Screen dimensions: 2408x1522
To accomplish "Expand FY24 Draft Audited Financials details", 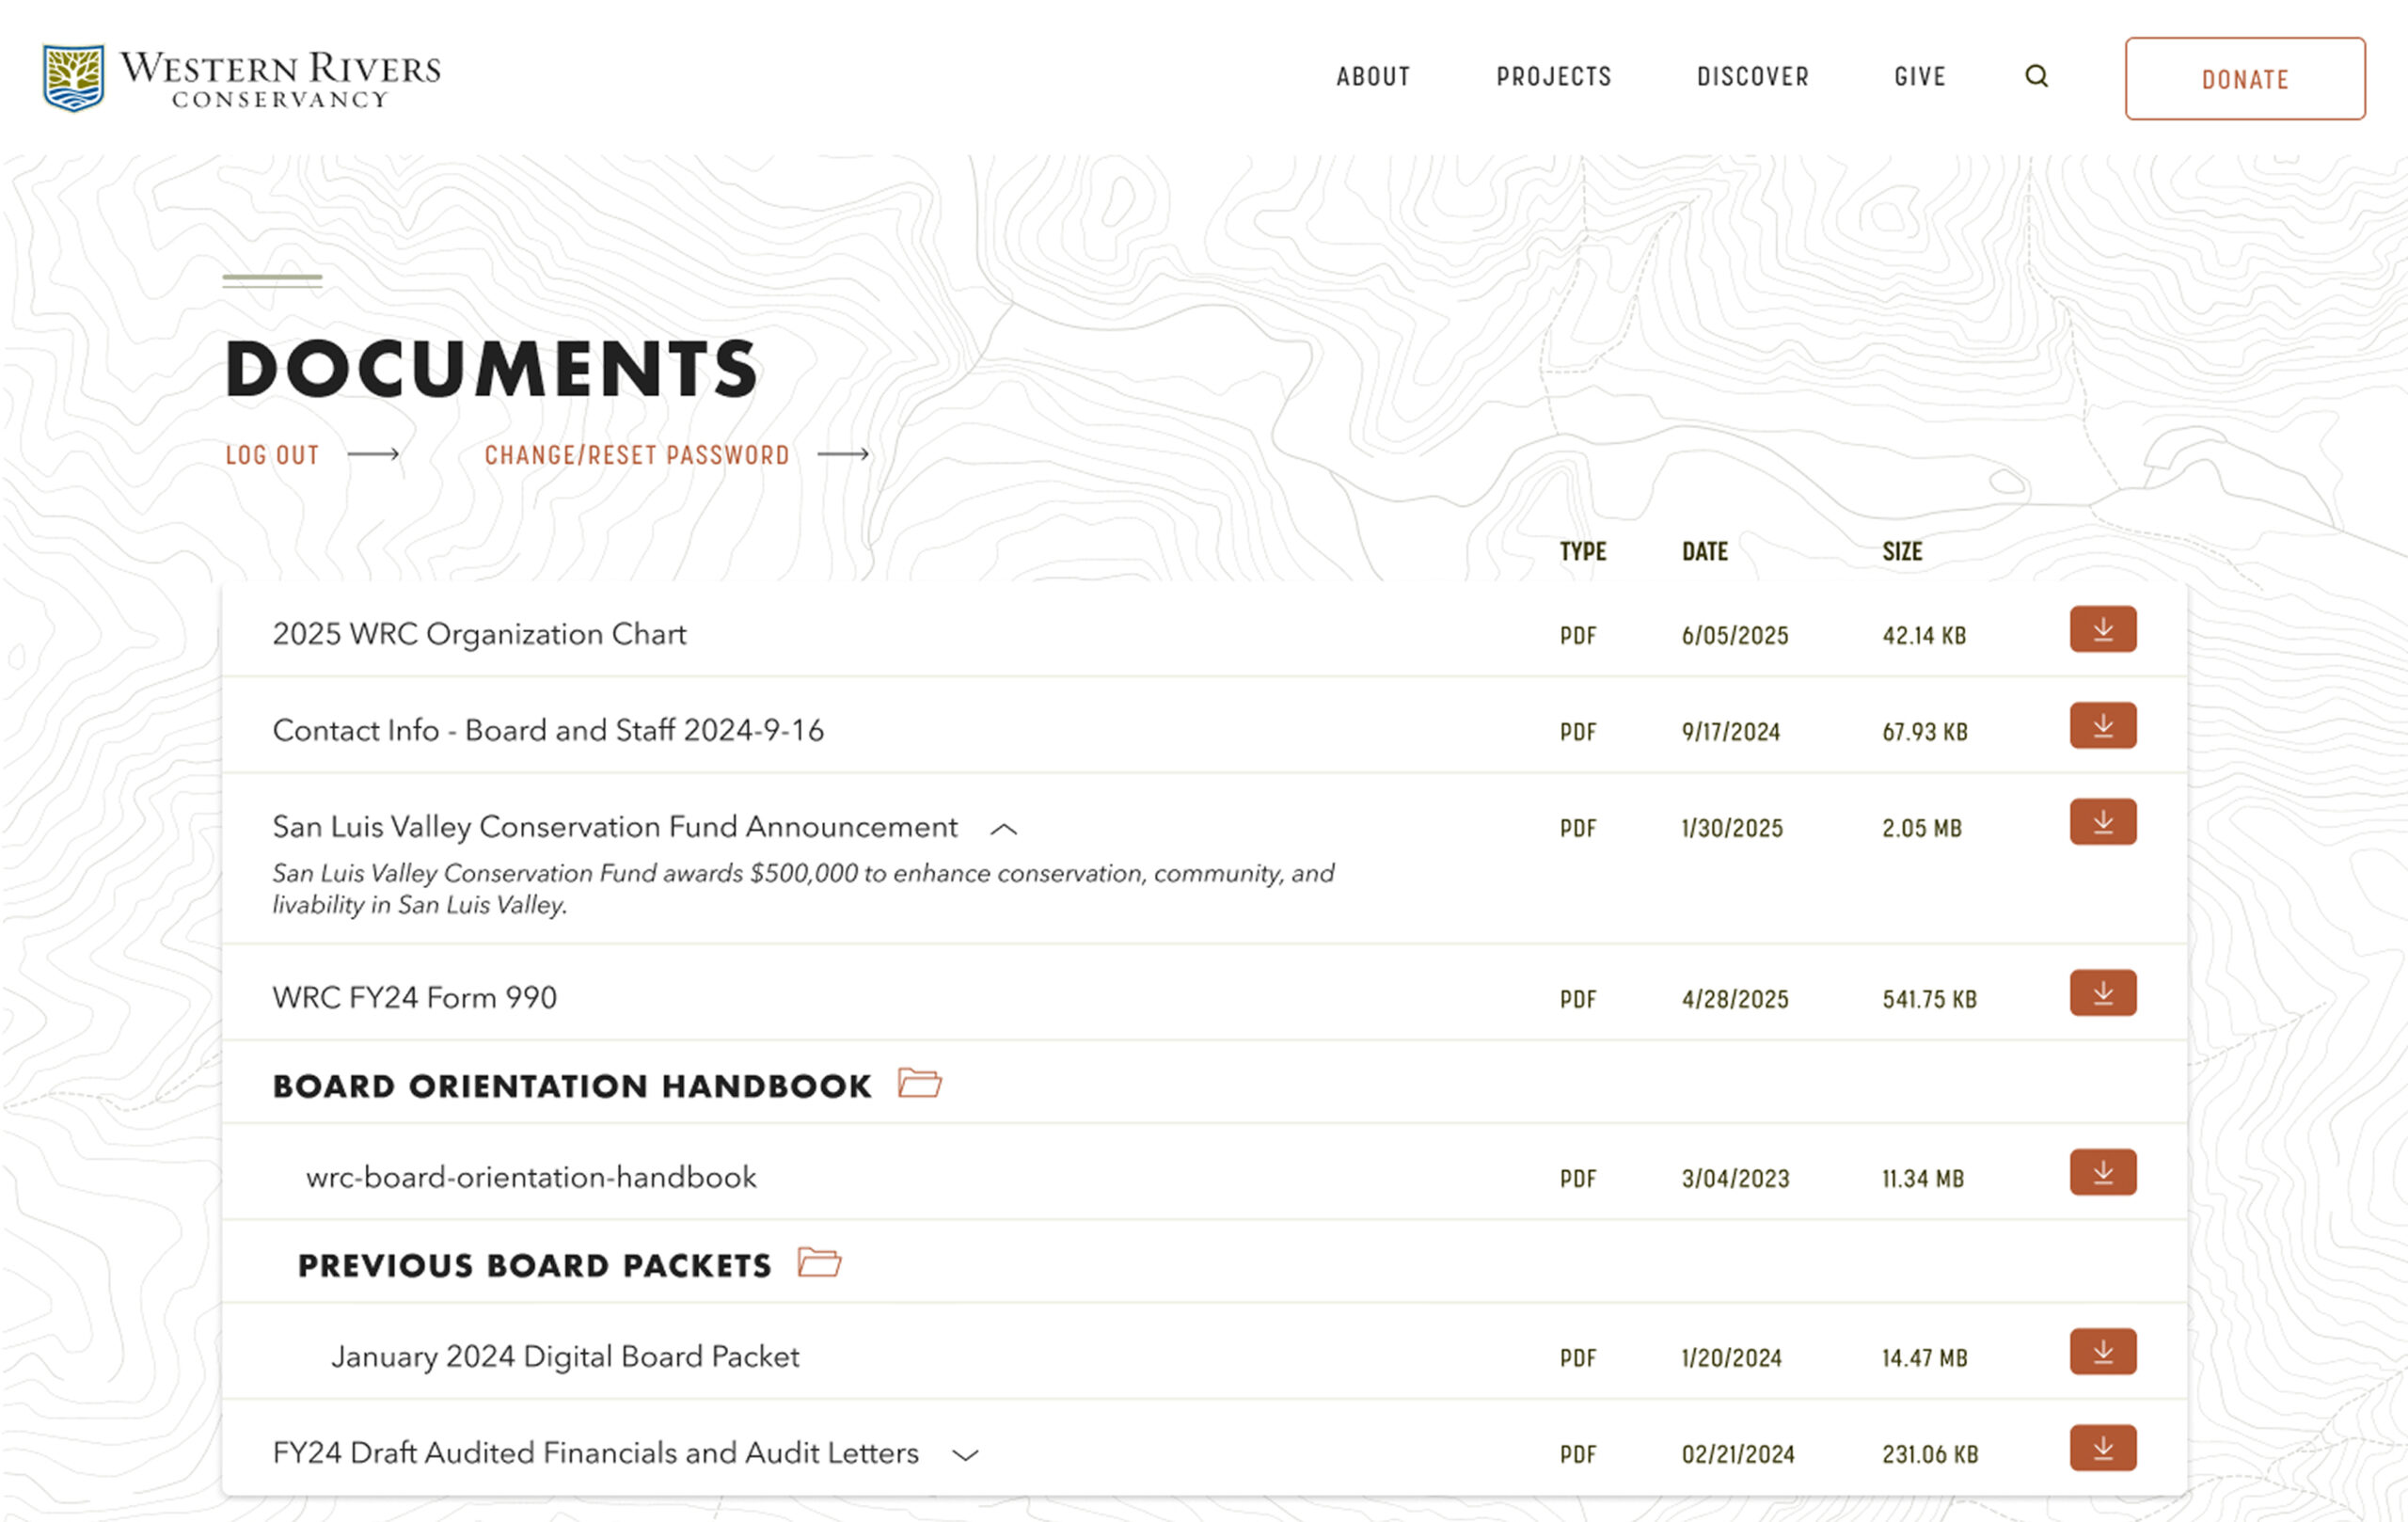I will tap(965, 1455).
